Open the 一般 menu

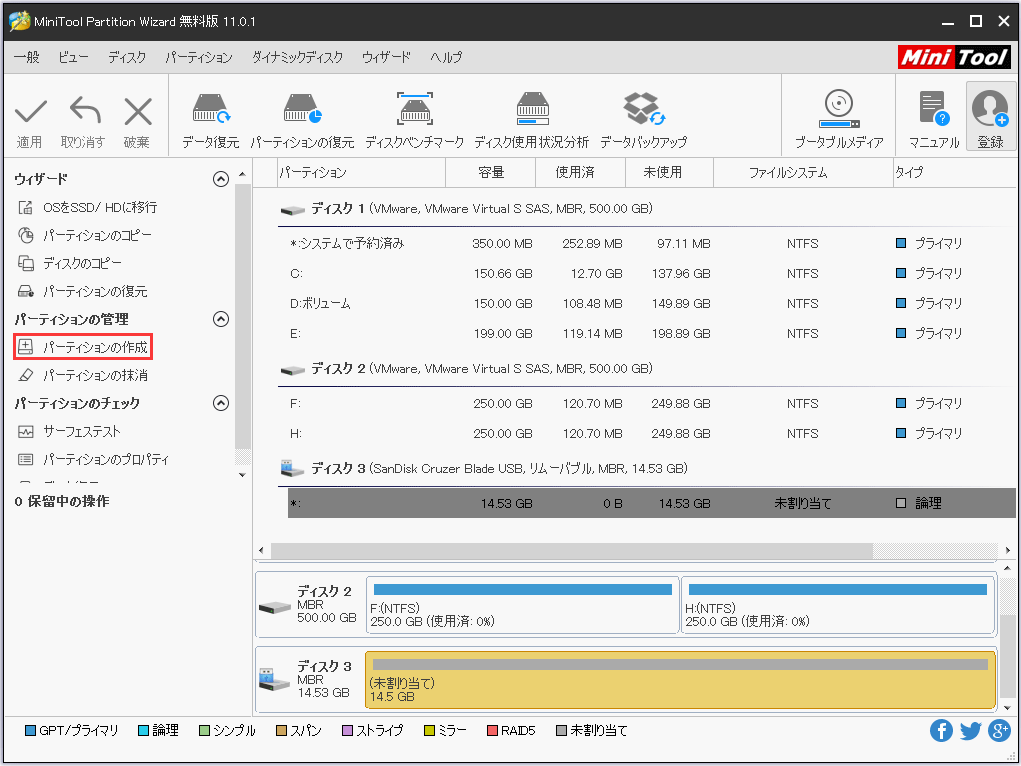[27, 57]
